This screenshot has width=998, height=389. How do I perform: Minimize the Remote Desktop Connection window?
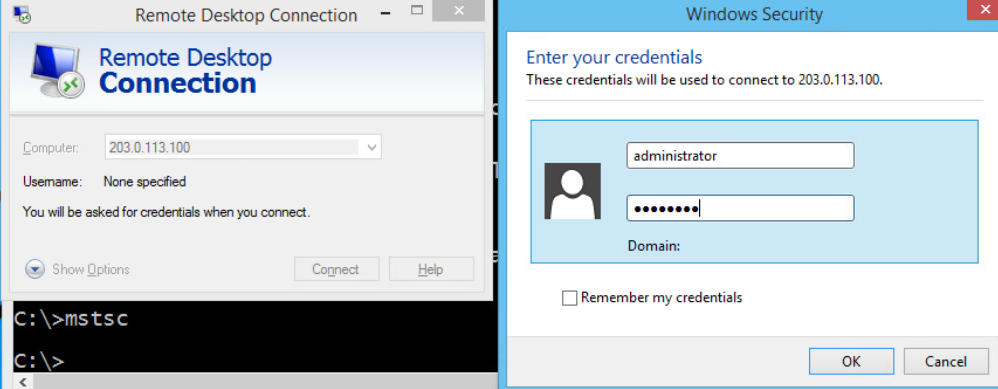383,13
